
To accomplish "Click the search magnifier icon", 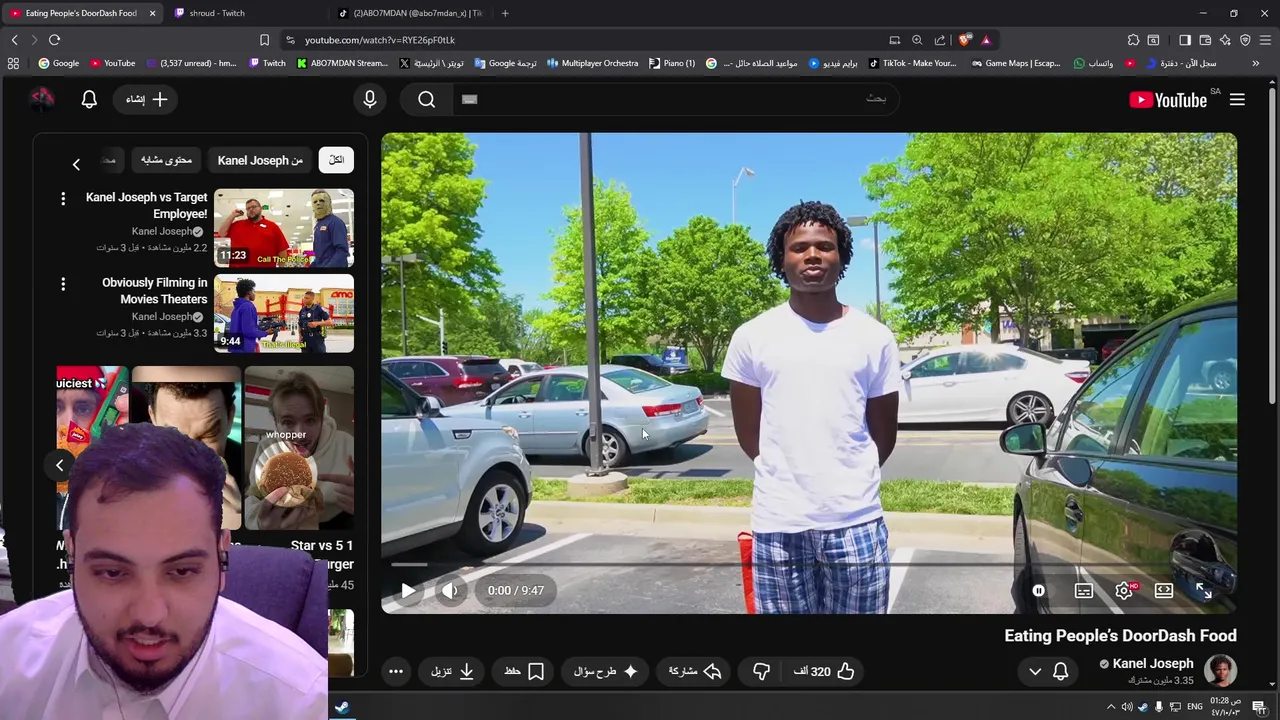I will (x=427, y=99).
